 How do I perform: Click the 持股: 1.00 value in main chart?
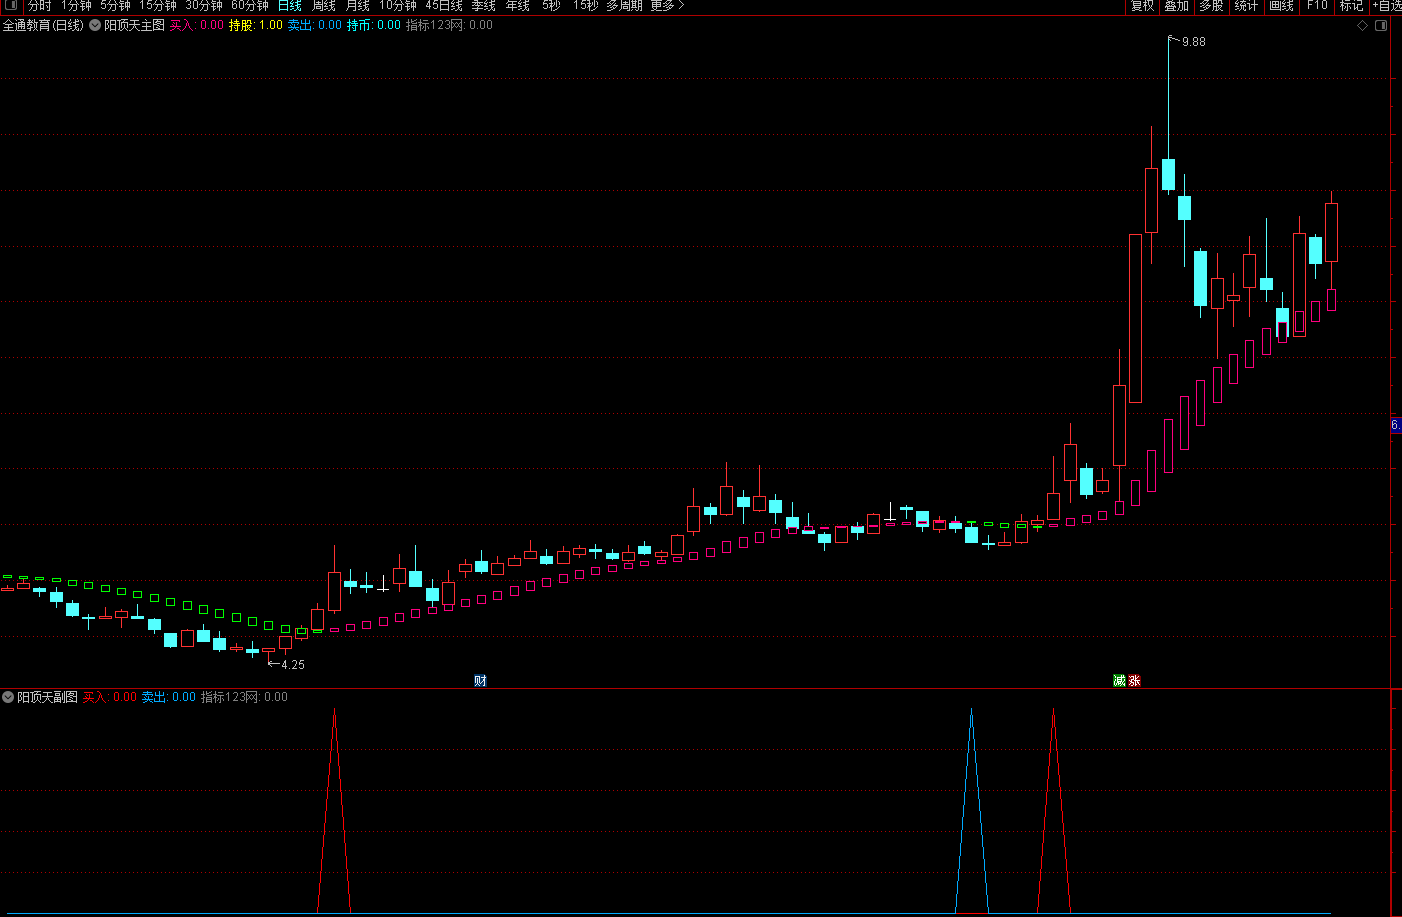(256, 25)
